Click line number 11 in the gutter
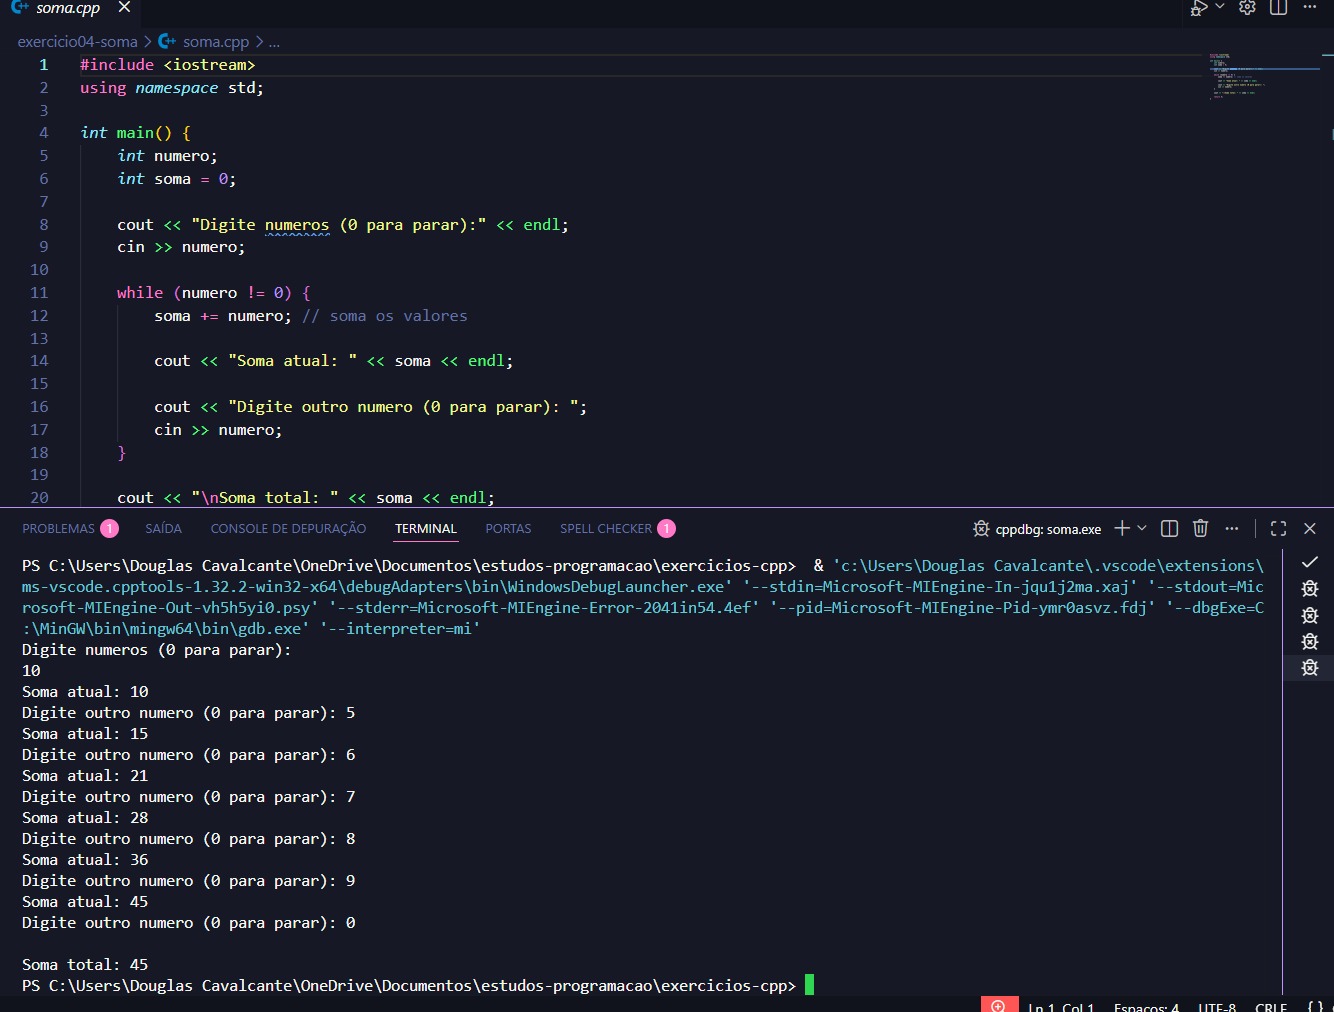 [x=39, y=293]
